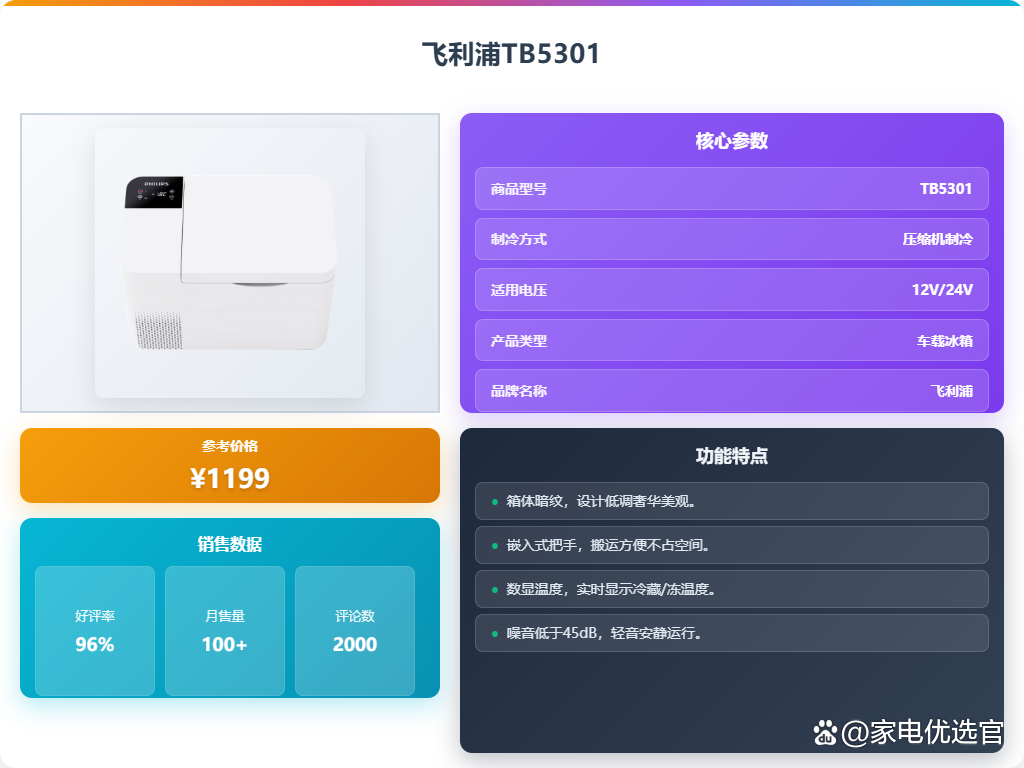Select the 产品类型 车载冰箱 row
The height and width of the screenshot is (768, 1024).
[x=731, y=340]
